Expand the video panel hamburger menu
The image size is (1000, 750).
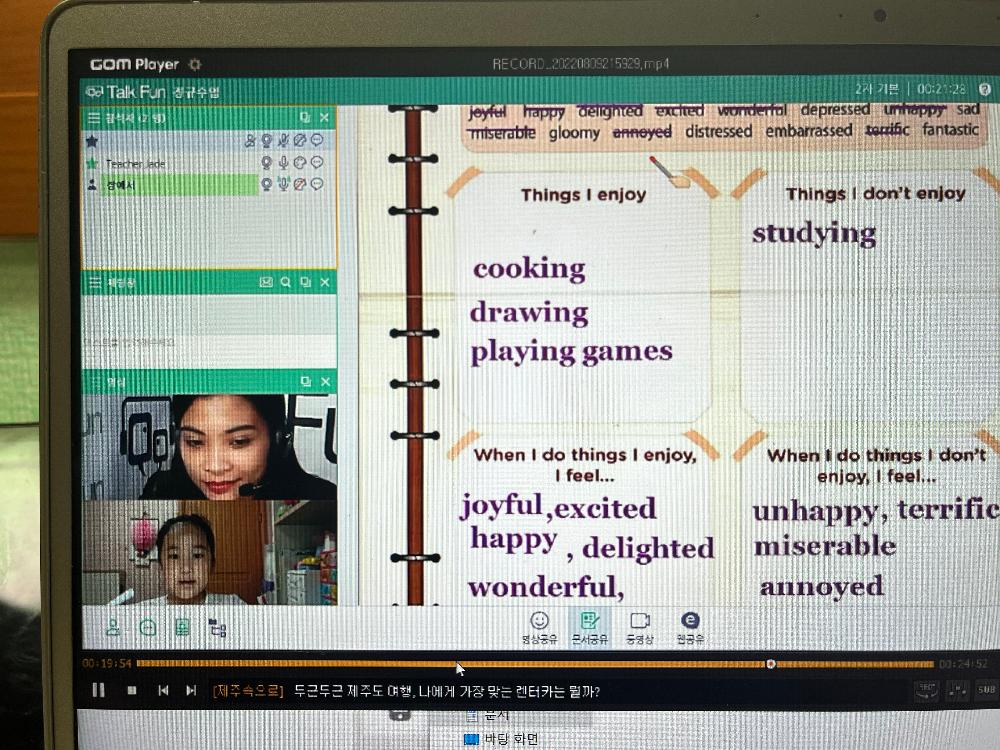click(94, 382)
